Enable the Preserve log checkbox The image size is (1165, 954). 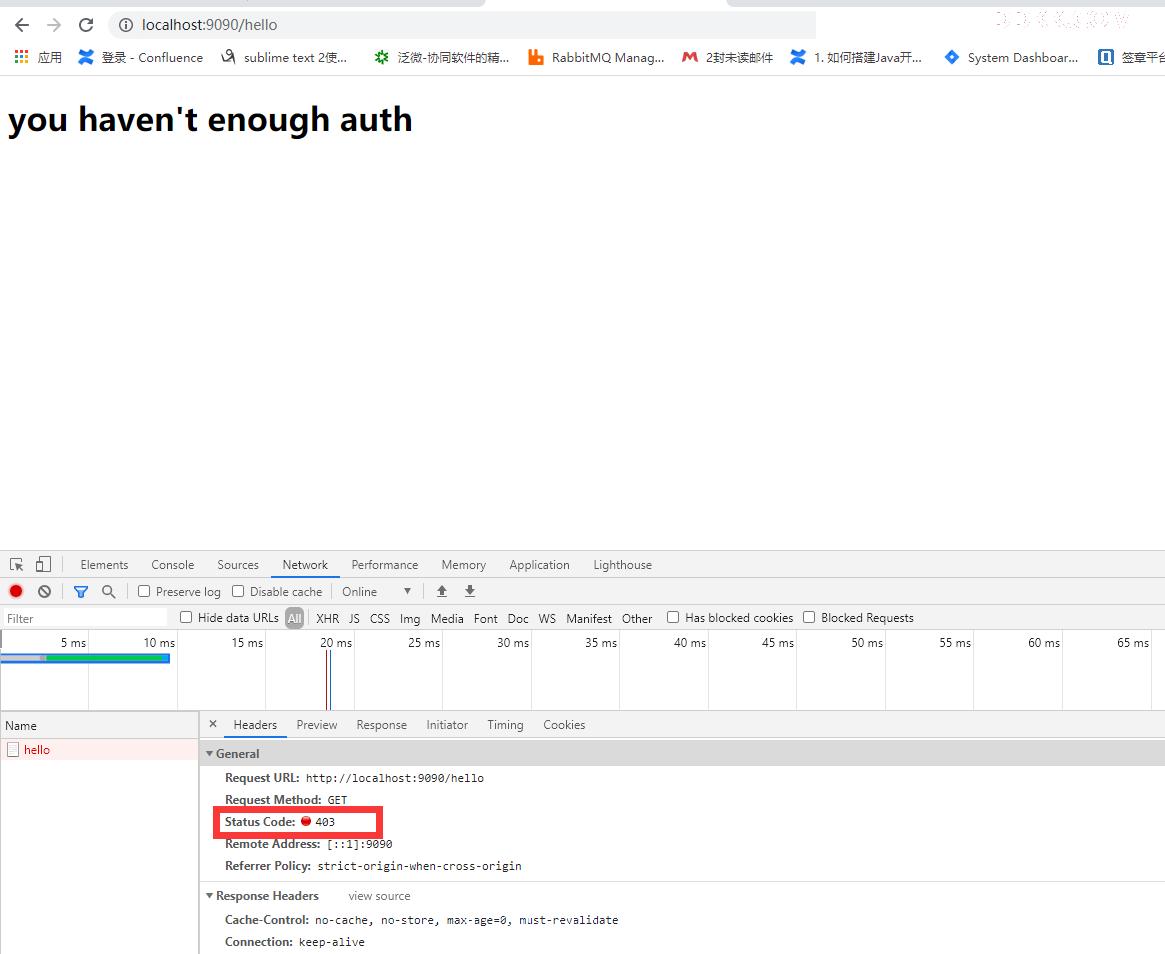point(144,591)
